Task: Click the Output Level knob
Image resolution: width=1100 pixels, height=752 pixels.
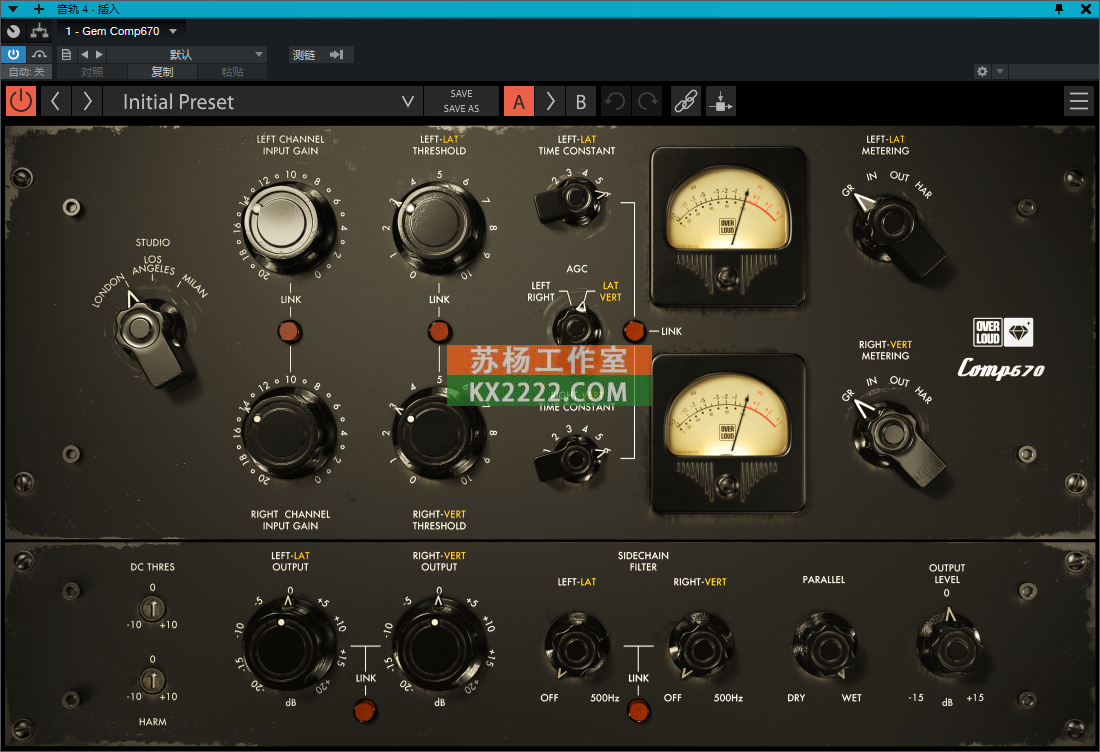Action: (x=948, y=646)
